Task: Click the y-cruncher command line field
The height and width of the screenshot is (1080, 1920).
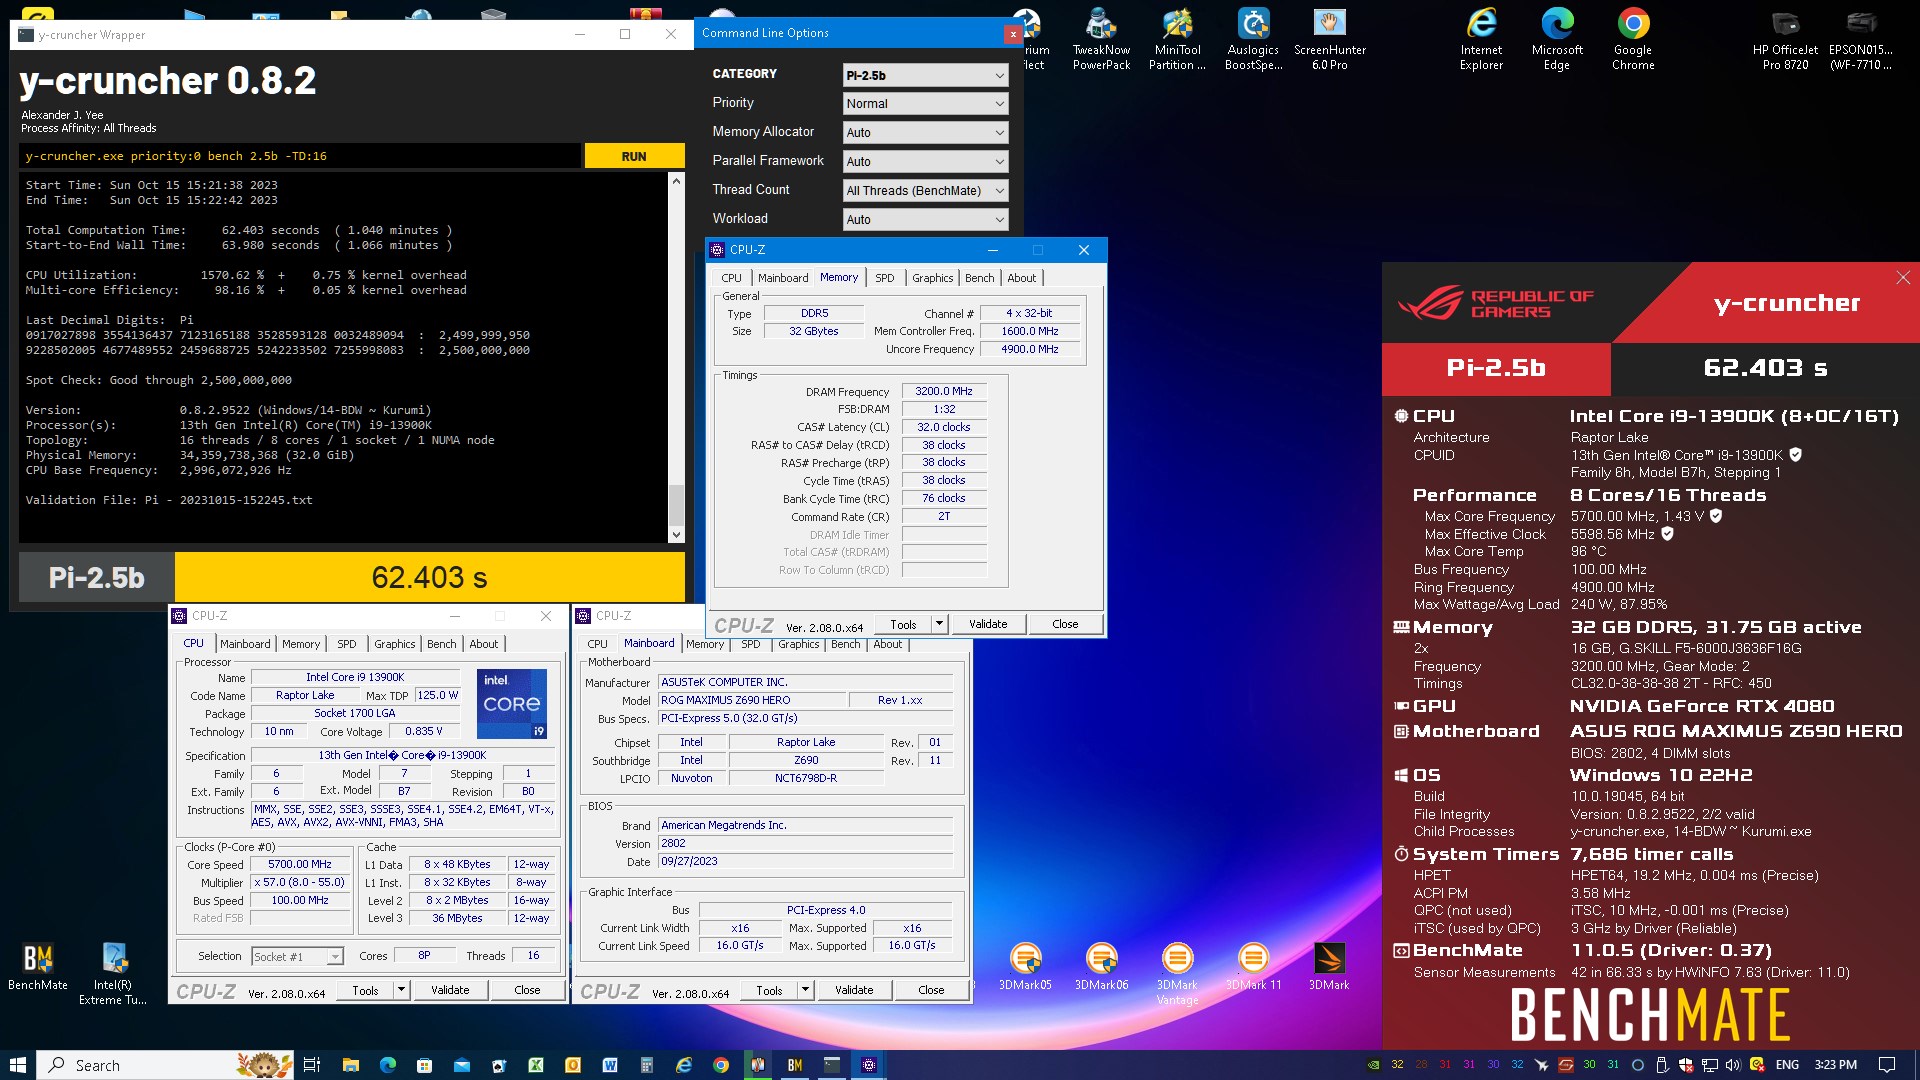Action: click(x=300, y=156)
